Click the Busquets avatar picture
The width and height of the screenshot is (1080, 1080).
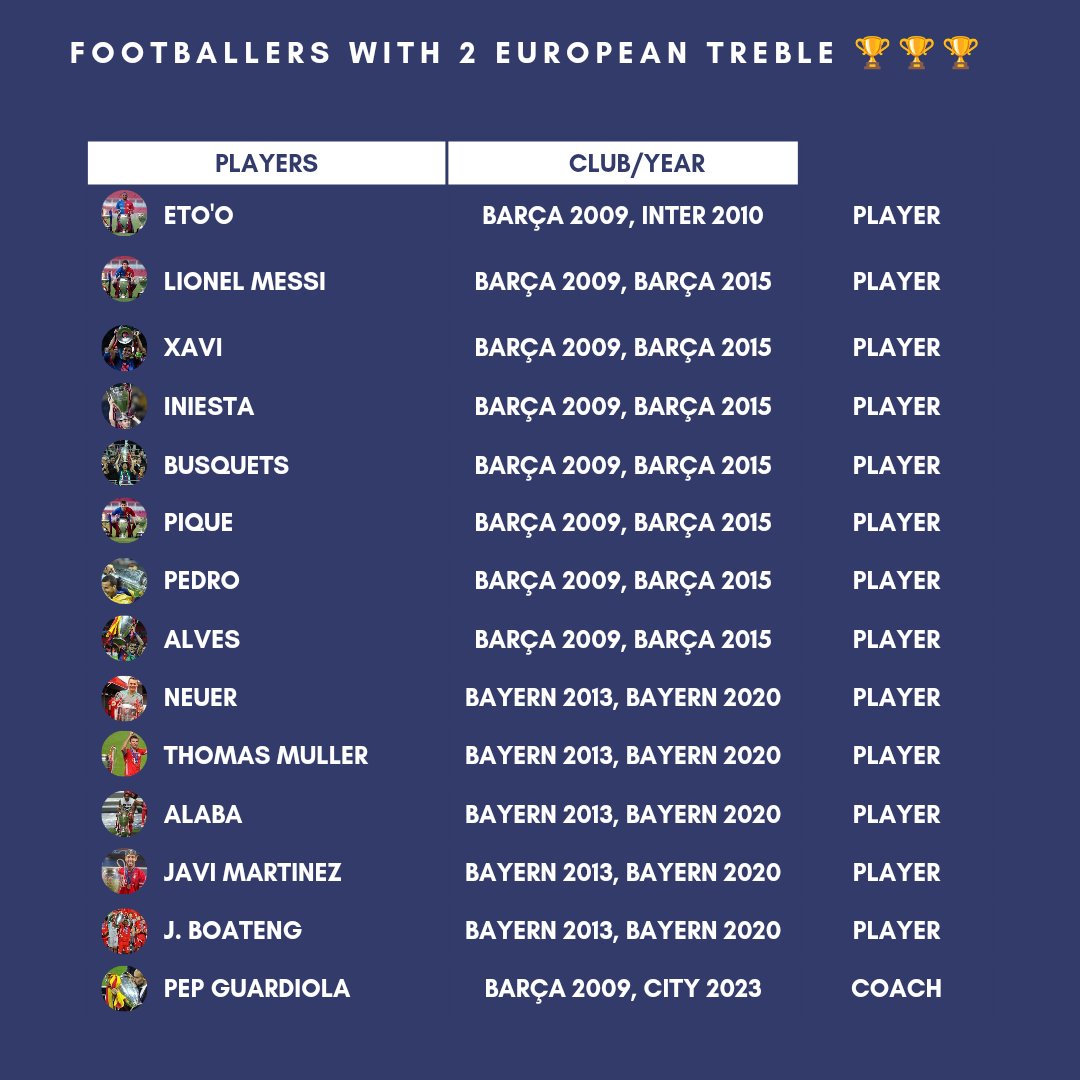[125, 464]
